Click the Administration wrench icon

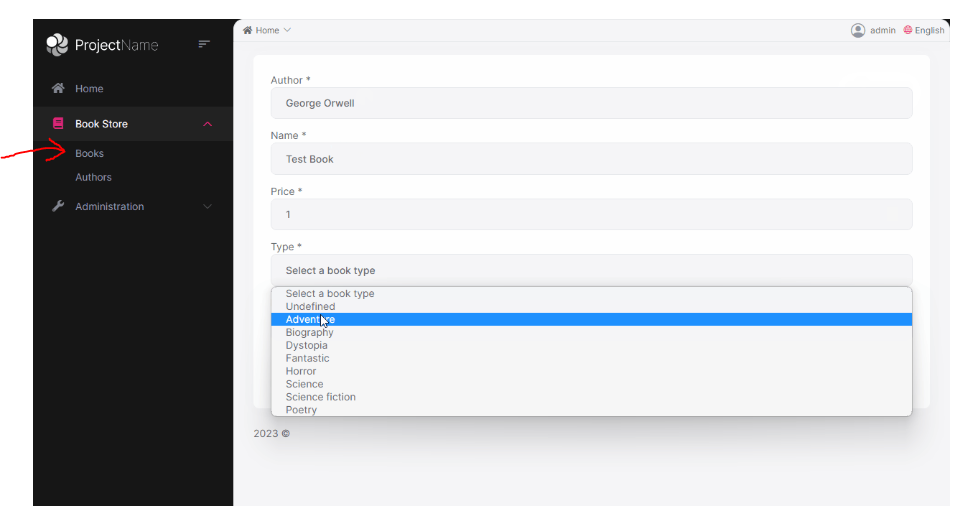point(58,206)
